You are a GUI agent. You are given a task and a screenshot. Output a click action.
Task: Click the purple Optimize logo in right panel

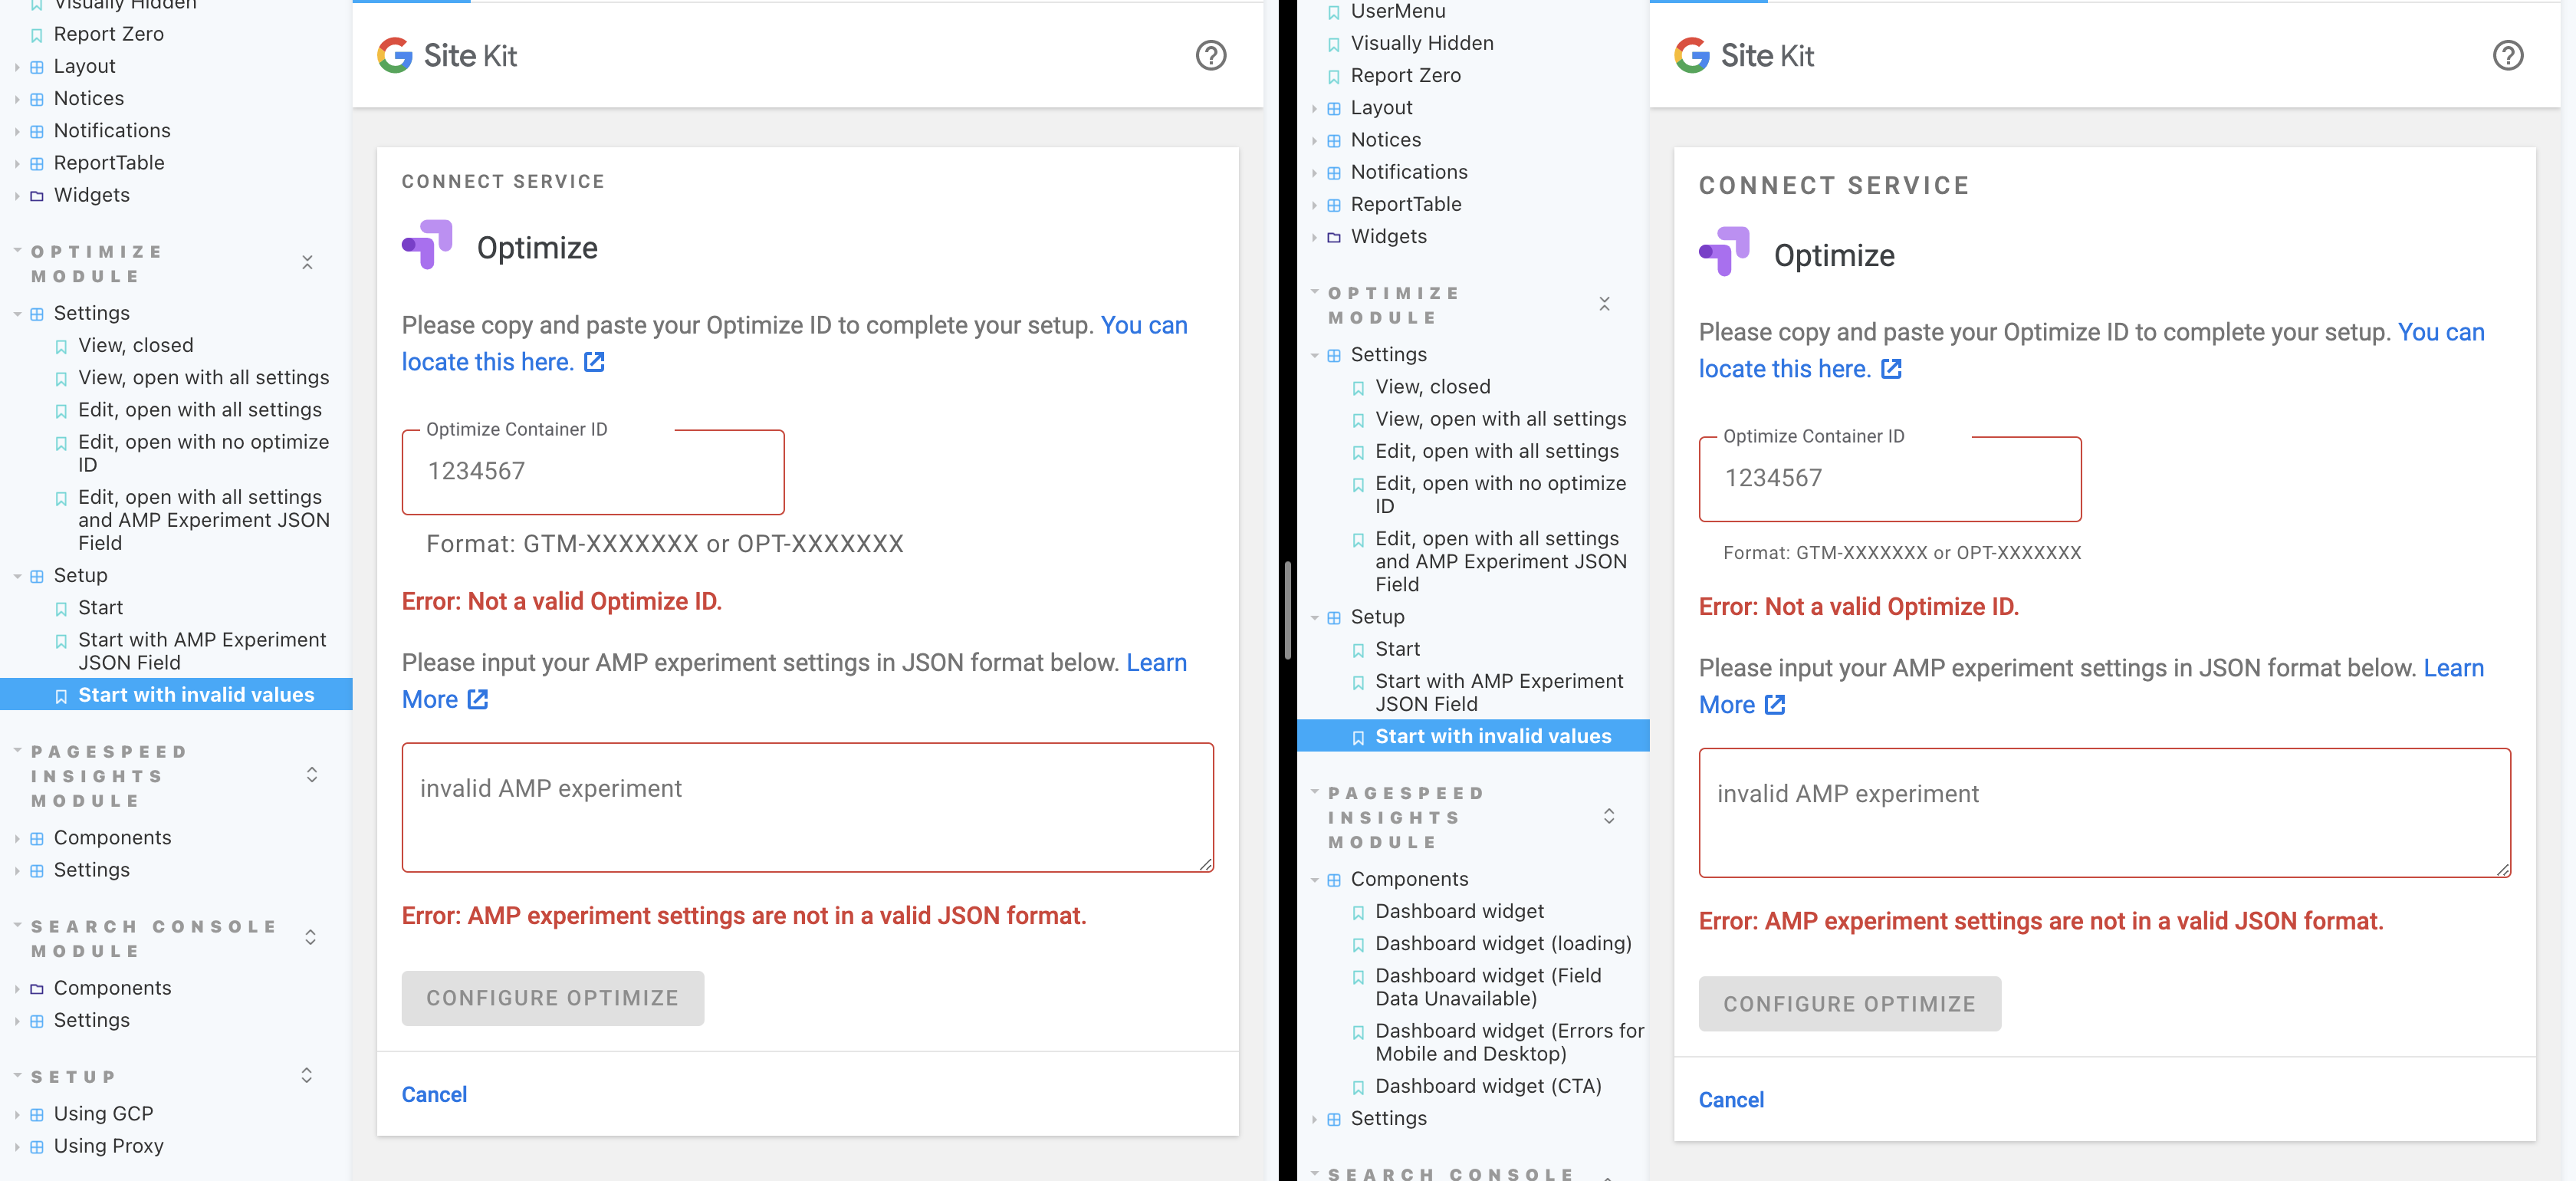[1724, 252]
